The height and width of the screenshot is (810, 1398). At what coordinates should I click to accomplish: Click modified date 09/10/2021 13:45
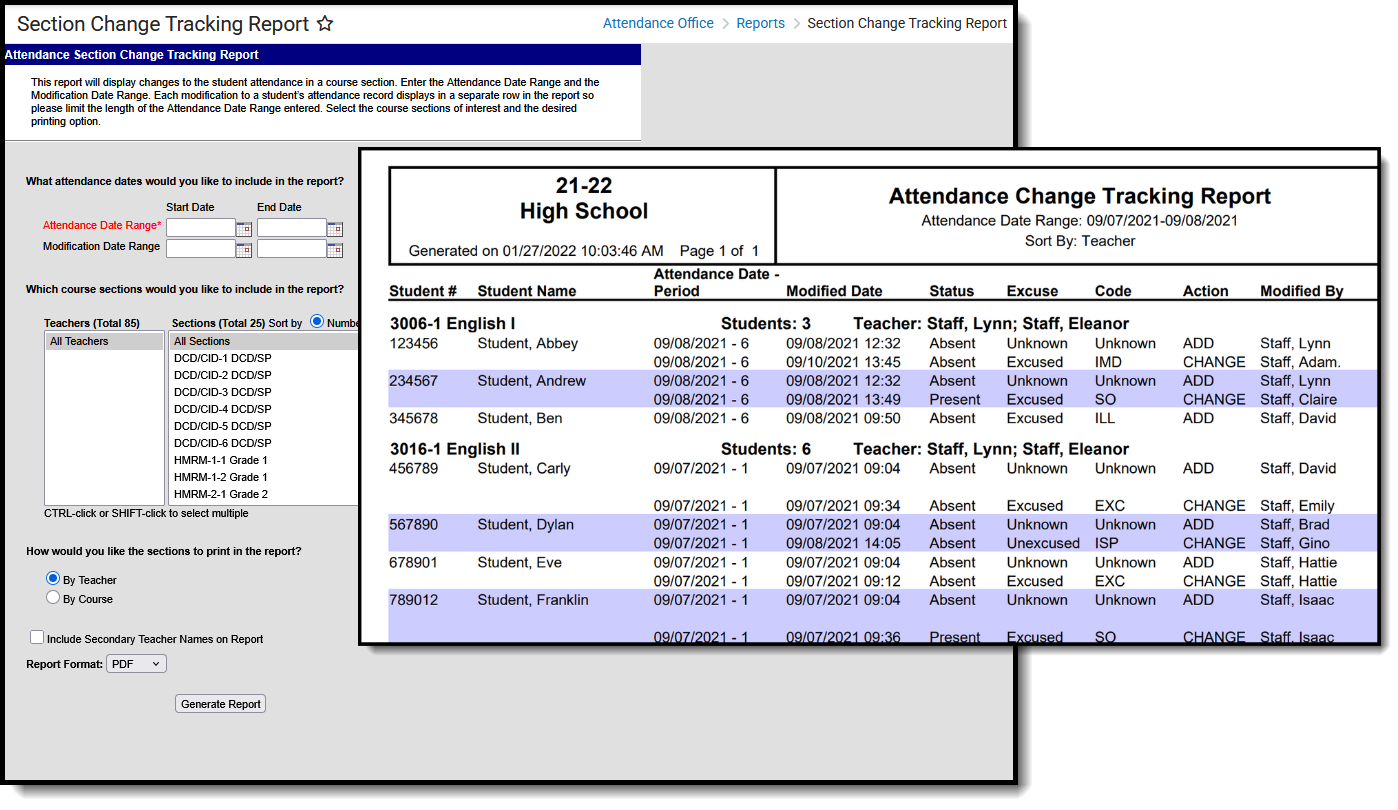[x=843, y=362]
